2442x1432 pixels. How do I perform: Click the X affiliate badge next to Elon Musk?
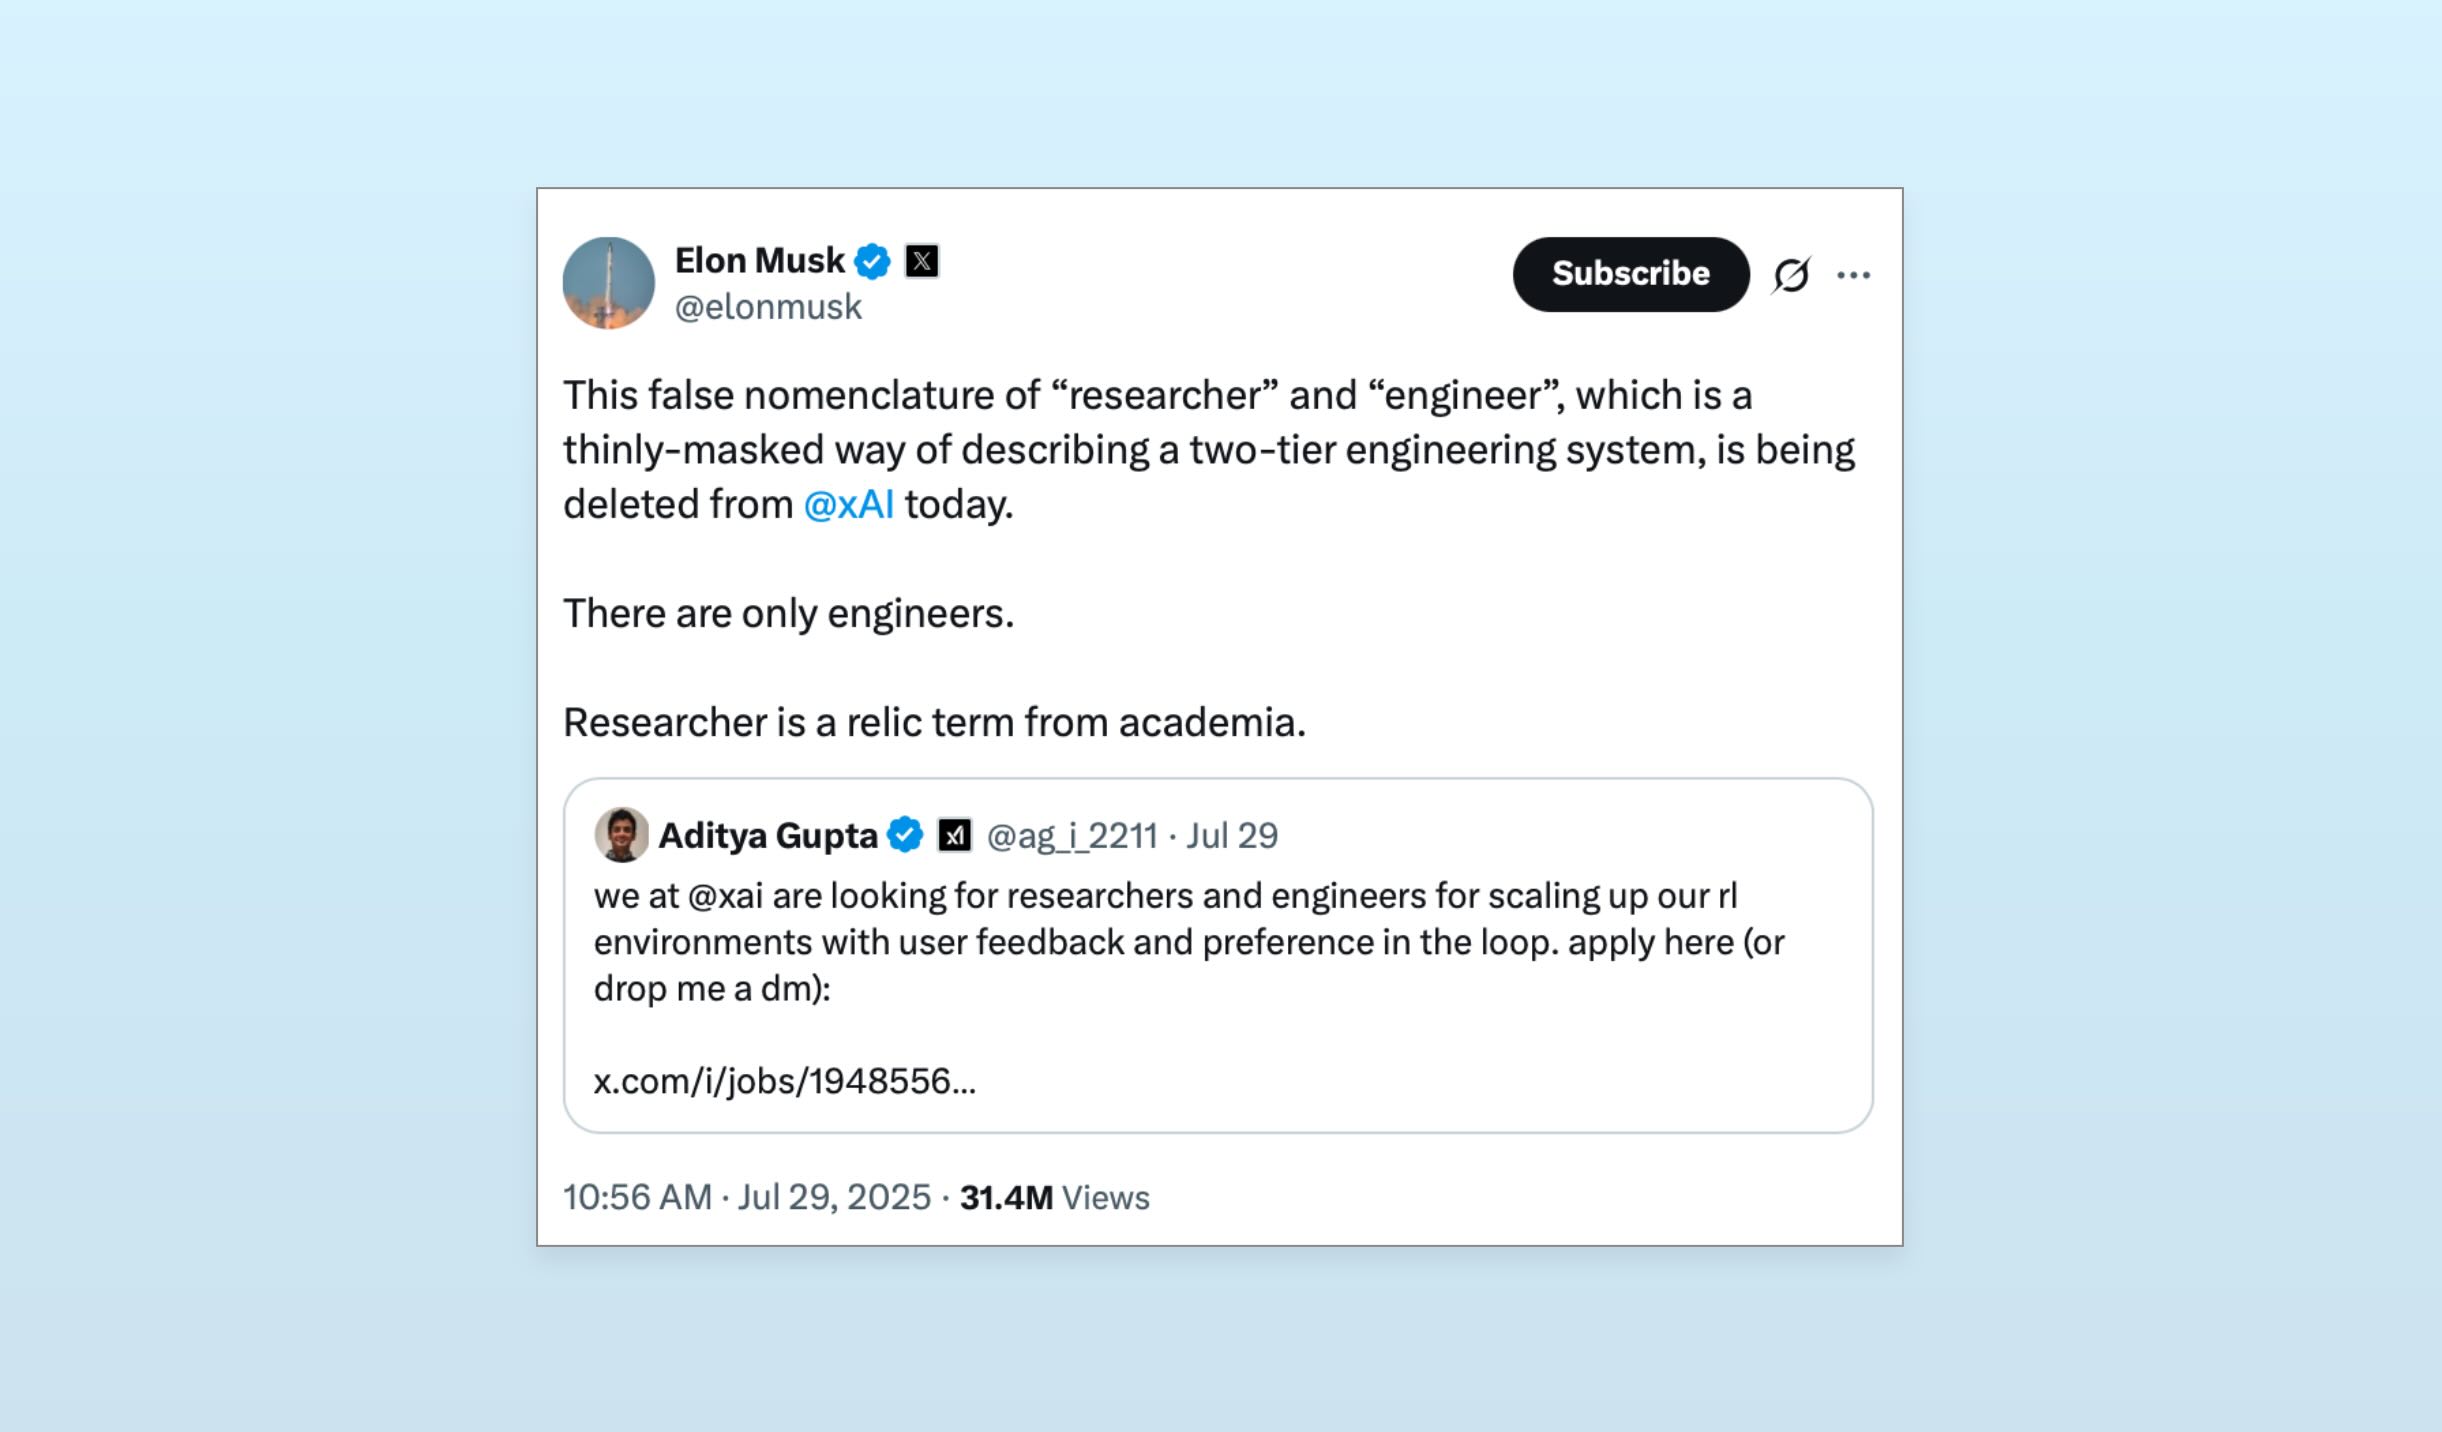[x=921, y=260]
